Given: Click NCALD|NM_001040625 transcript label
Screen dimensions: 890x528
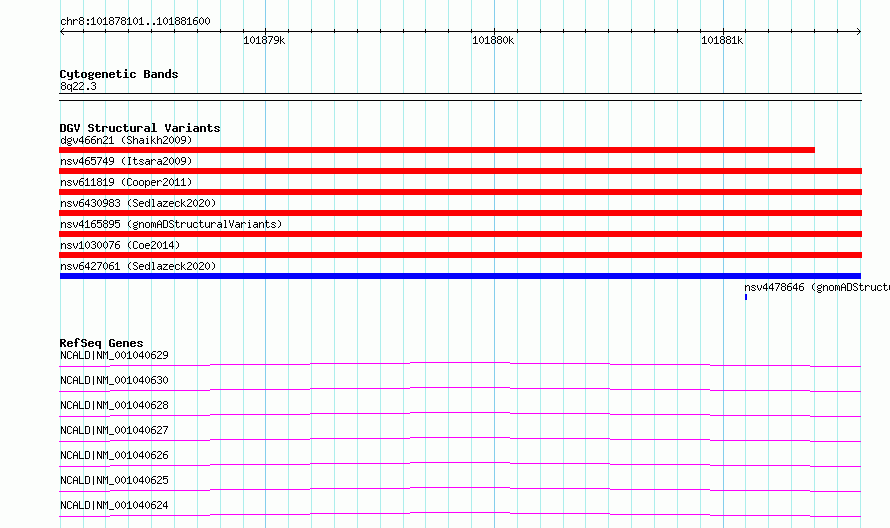Looking at the screenshot, I should [x=114, y=480].
